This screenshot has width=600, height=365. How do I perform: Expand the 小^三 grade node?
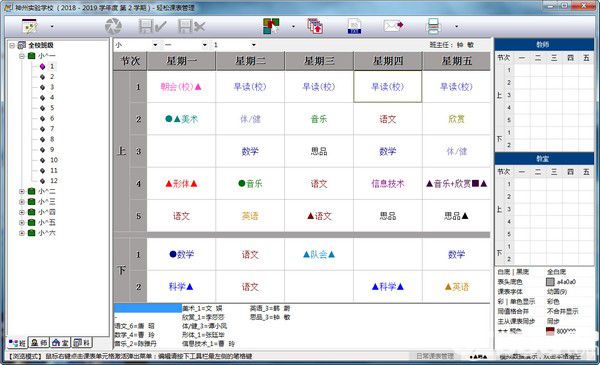(x=22, y=202)
